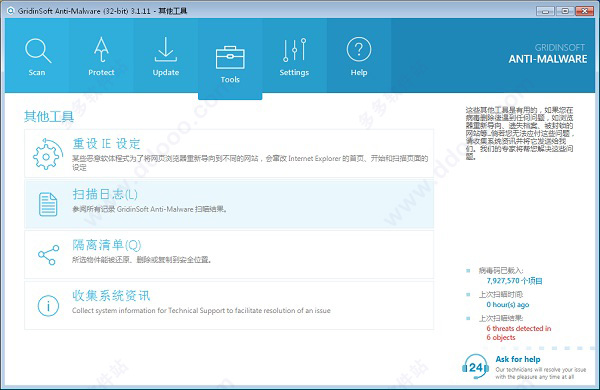600x390 pixels.
Task: Select the Tools briefcase icon
Action: [x=230, y=58]
